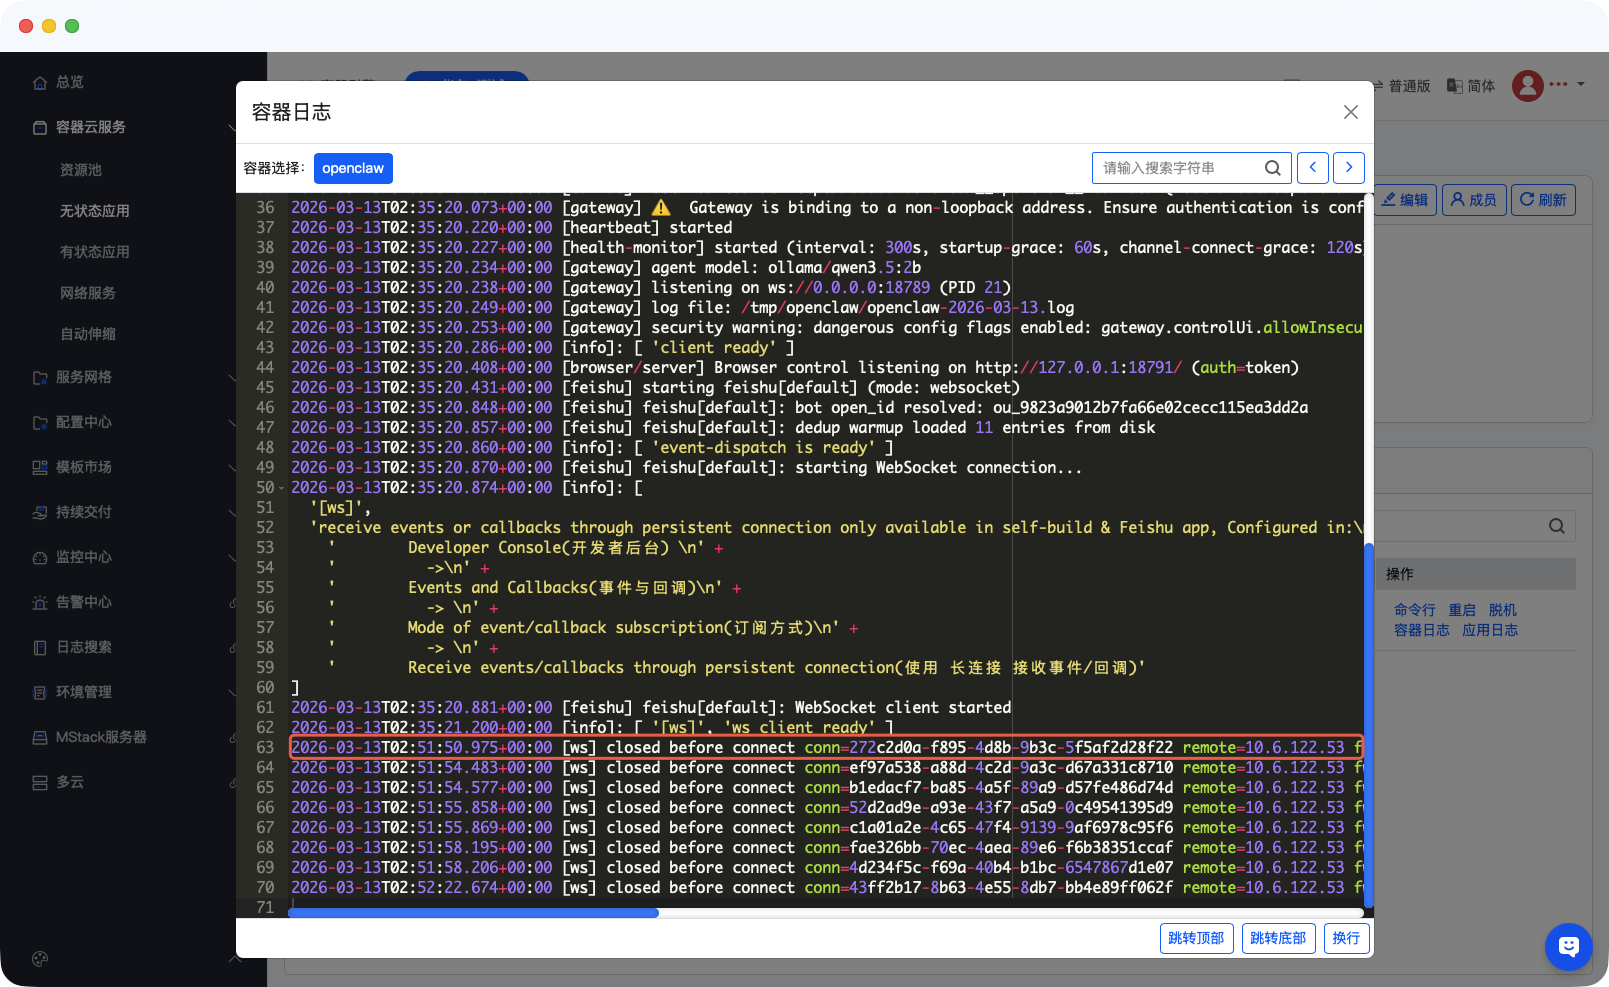1609x987 pixels.
Task: Go to previous search match arrow
Action: pos(1313,168)
